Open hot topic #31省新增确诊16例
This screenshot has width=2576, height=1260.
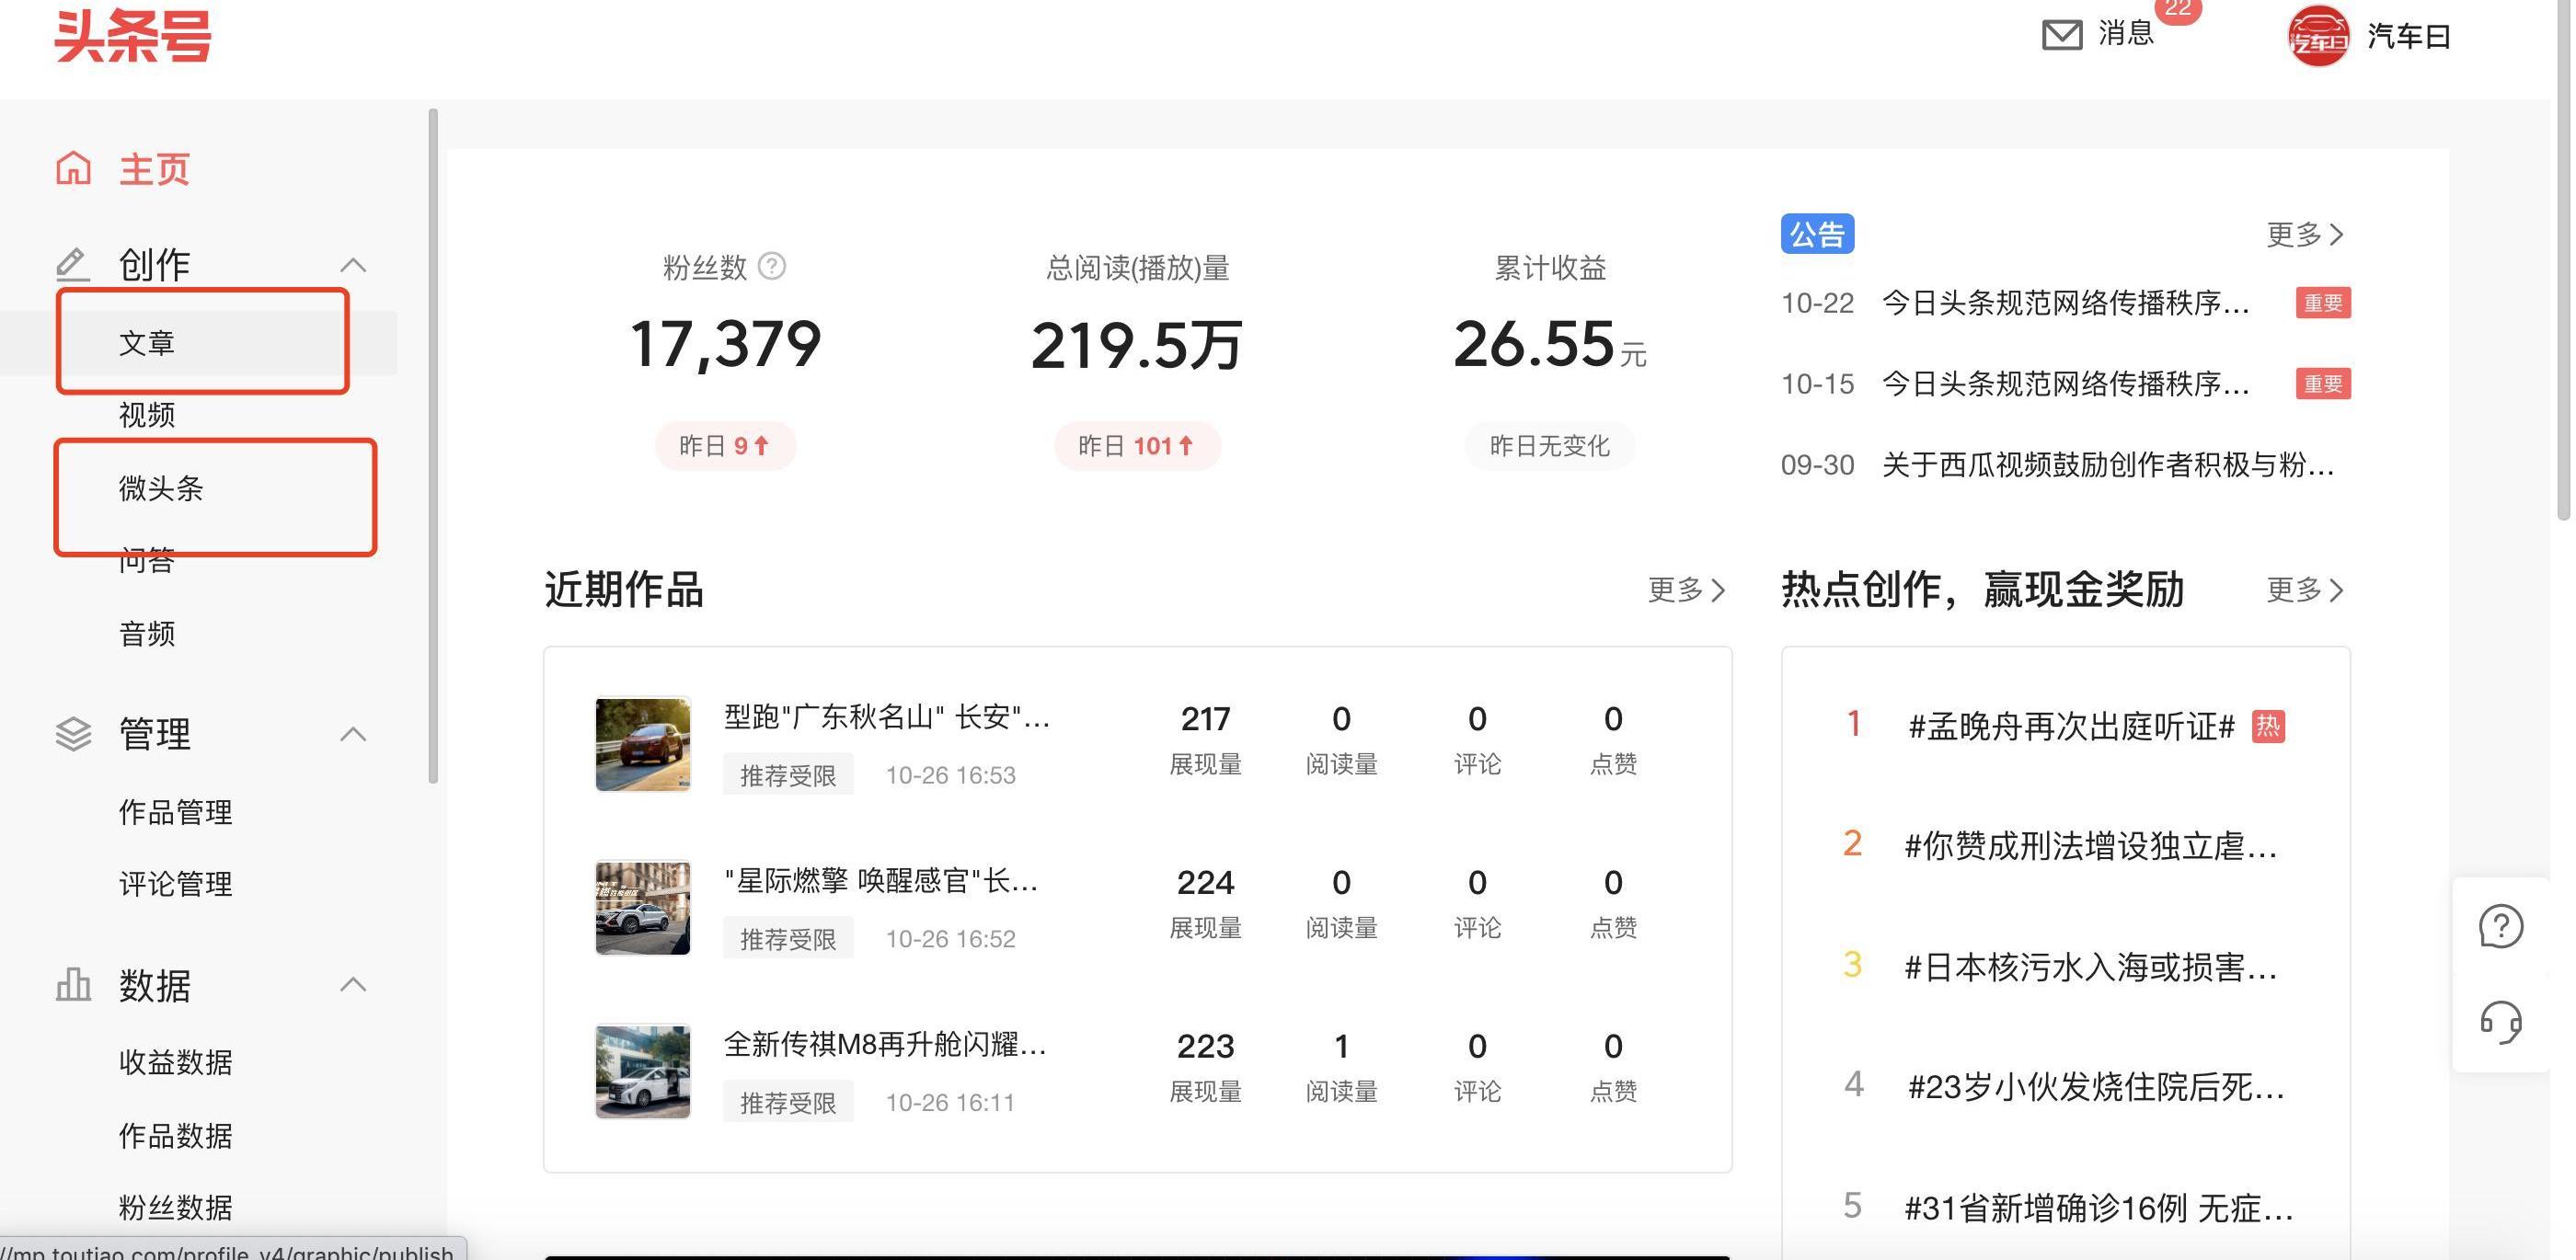2099,1208
